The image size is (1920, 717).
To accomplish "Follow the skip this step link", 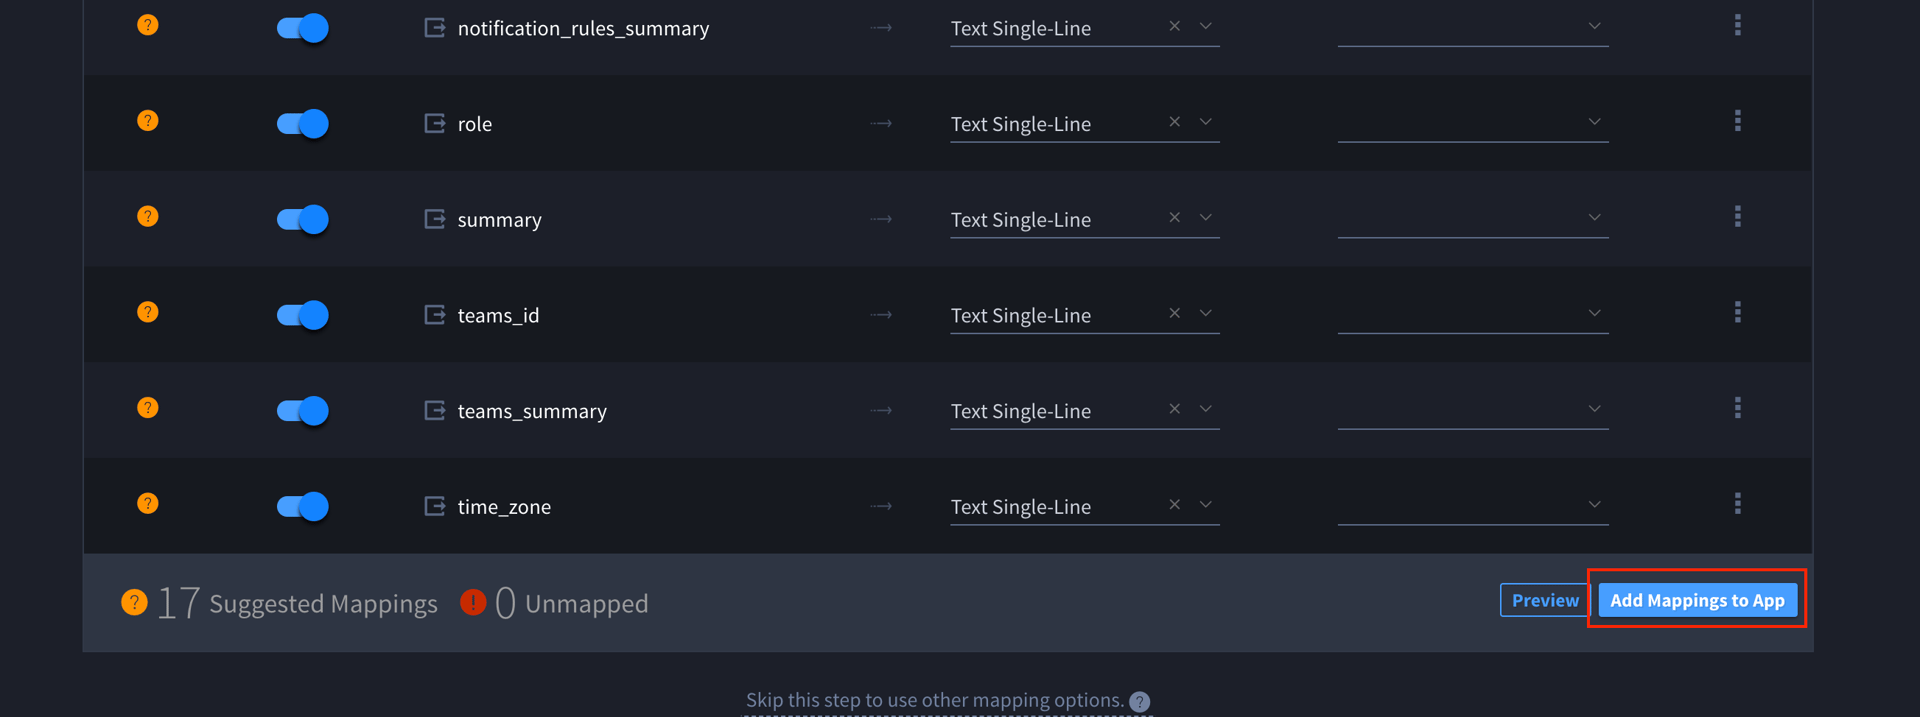I will [934, 700].
